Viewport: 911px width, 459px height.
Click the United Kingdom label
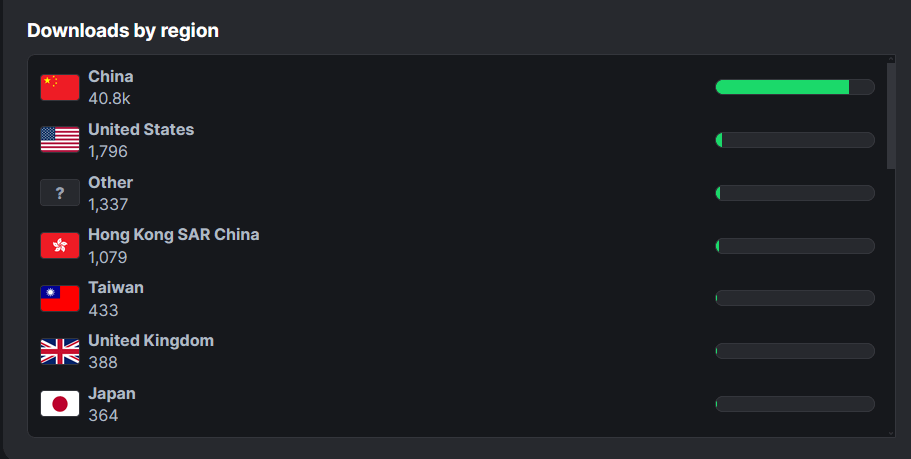tap(151, 341)
